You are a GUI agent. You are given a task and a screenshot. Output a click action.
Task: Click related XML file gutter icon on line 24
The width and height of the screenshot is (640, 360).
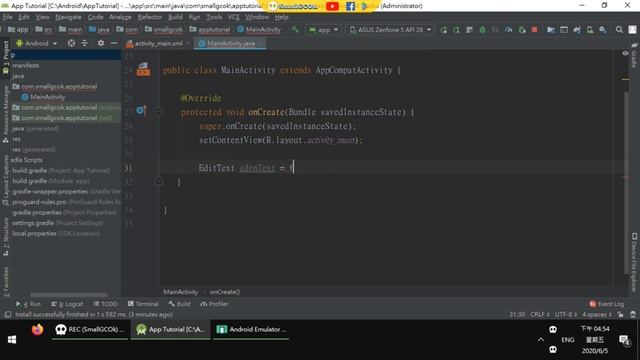(143, 69)
